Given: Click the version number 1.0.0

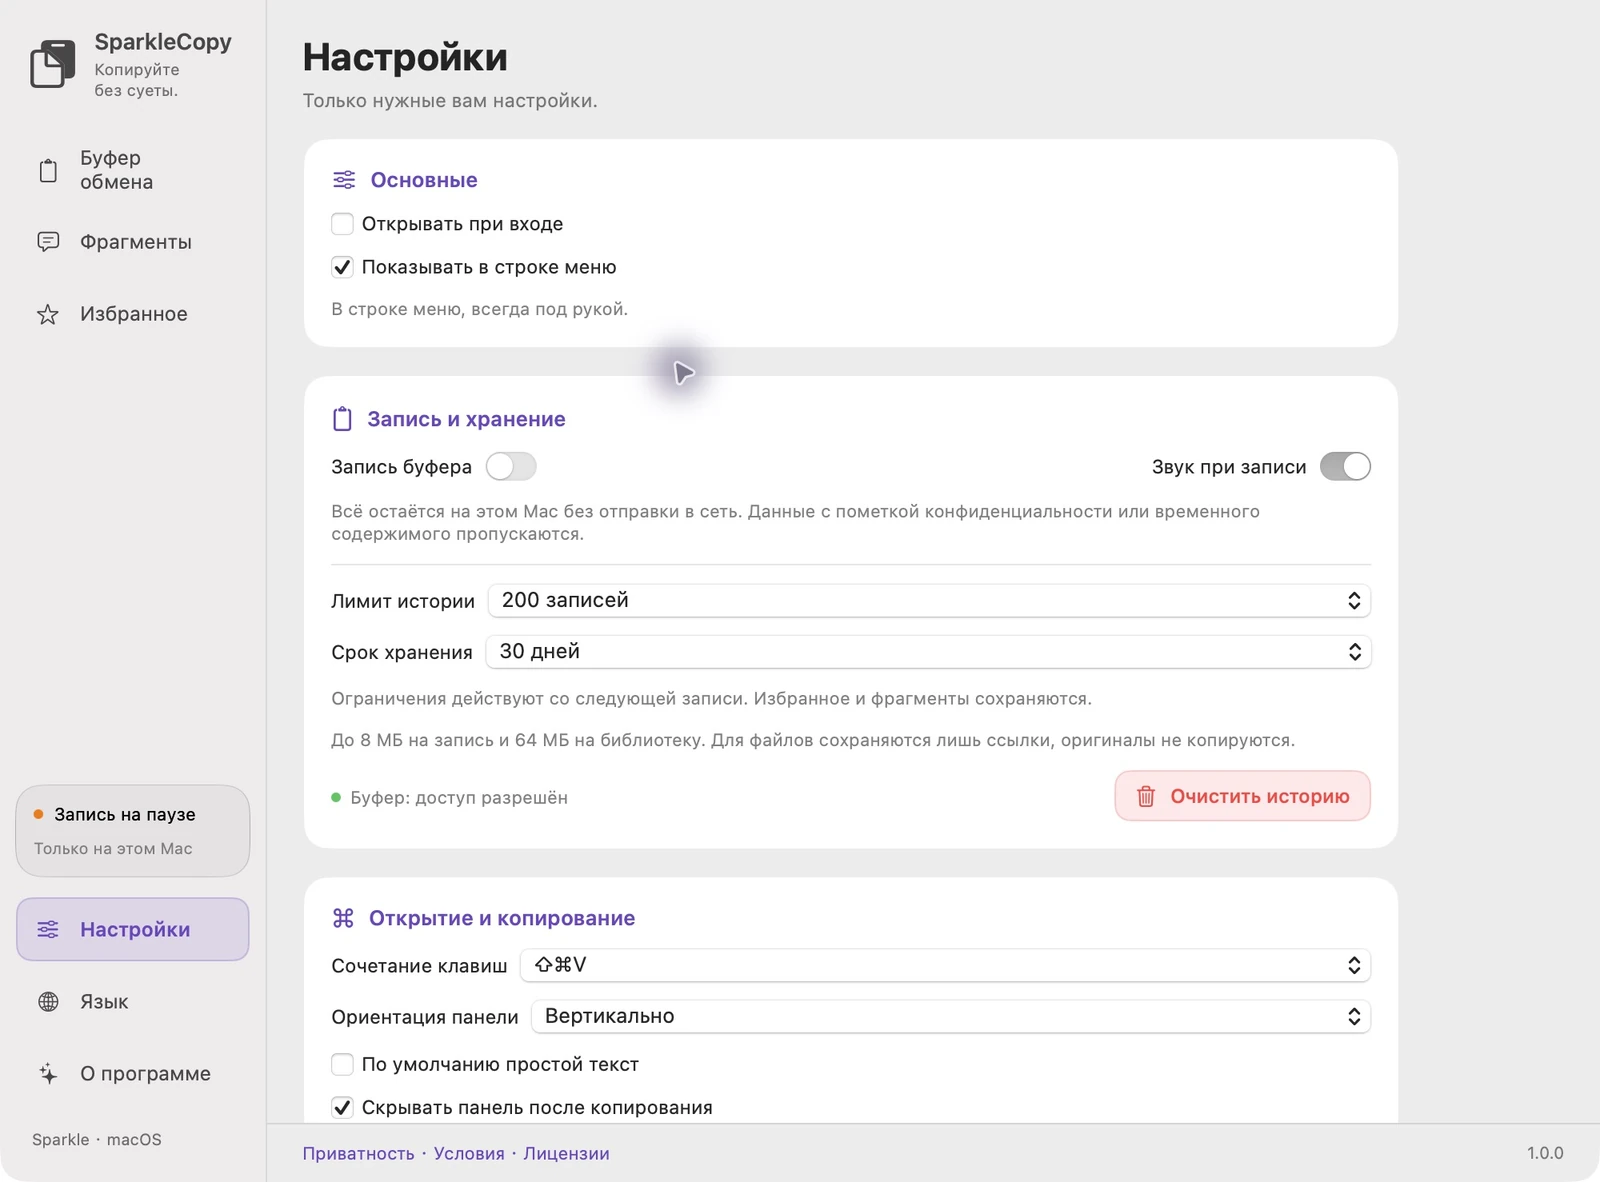Looking at the screenshot, I should coord(1545,1153).
